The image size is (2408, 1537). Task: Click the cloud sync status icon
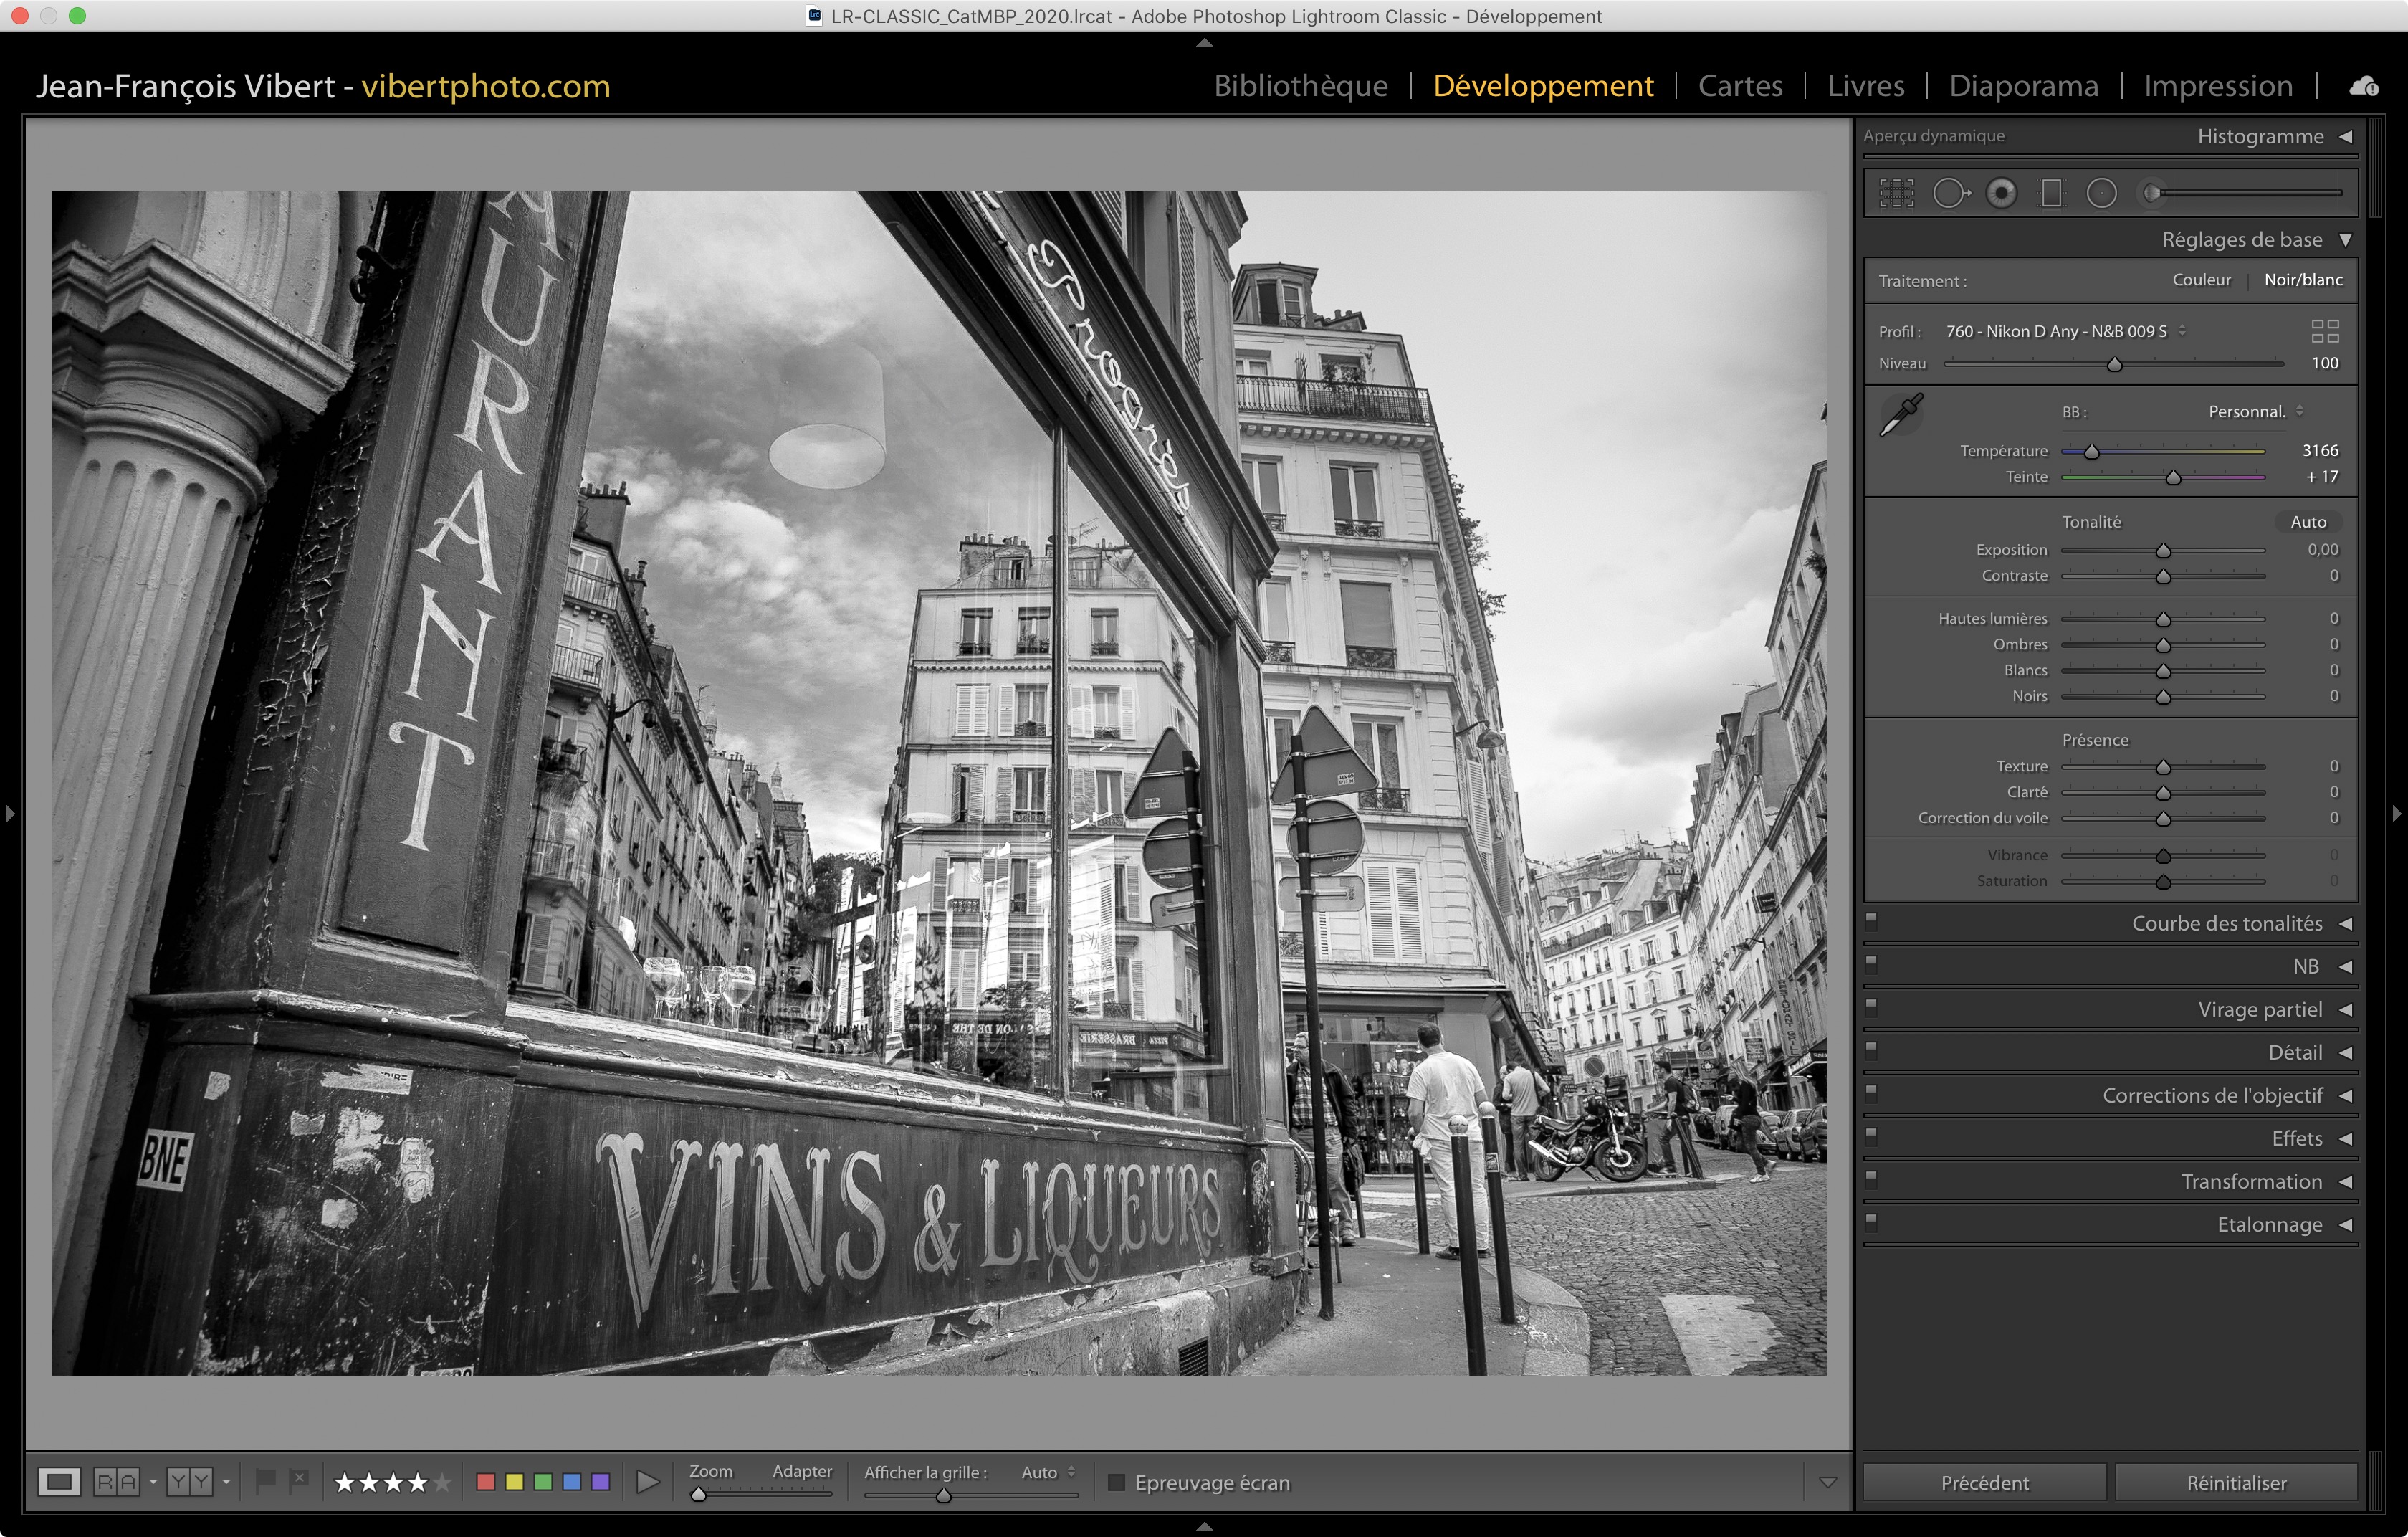[2364, 86]
